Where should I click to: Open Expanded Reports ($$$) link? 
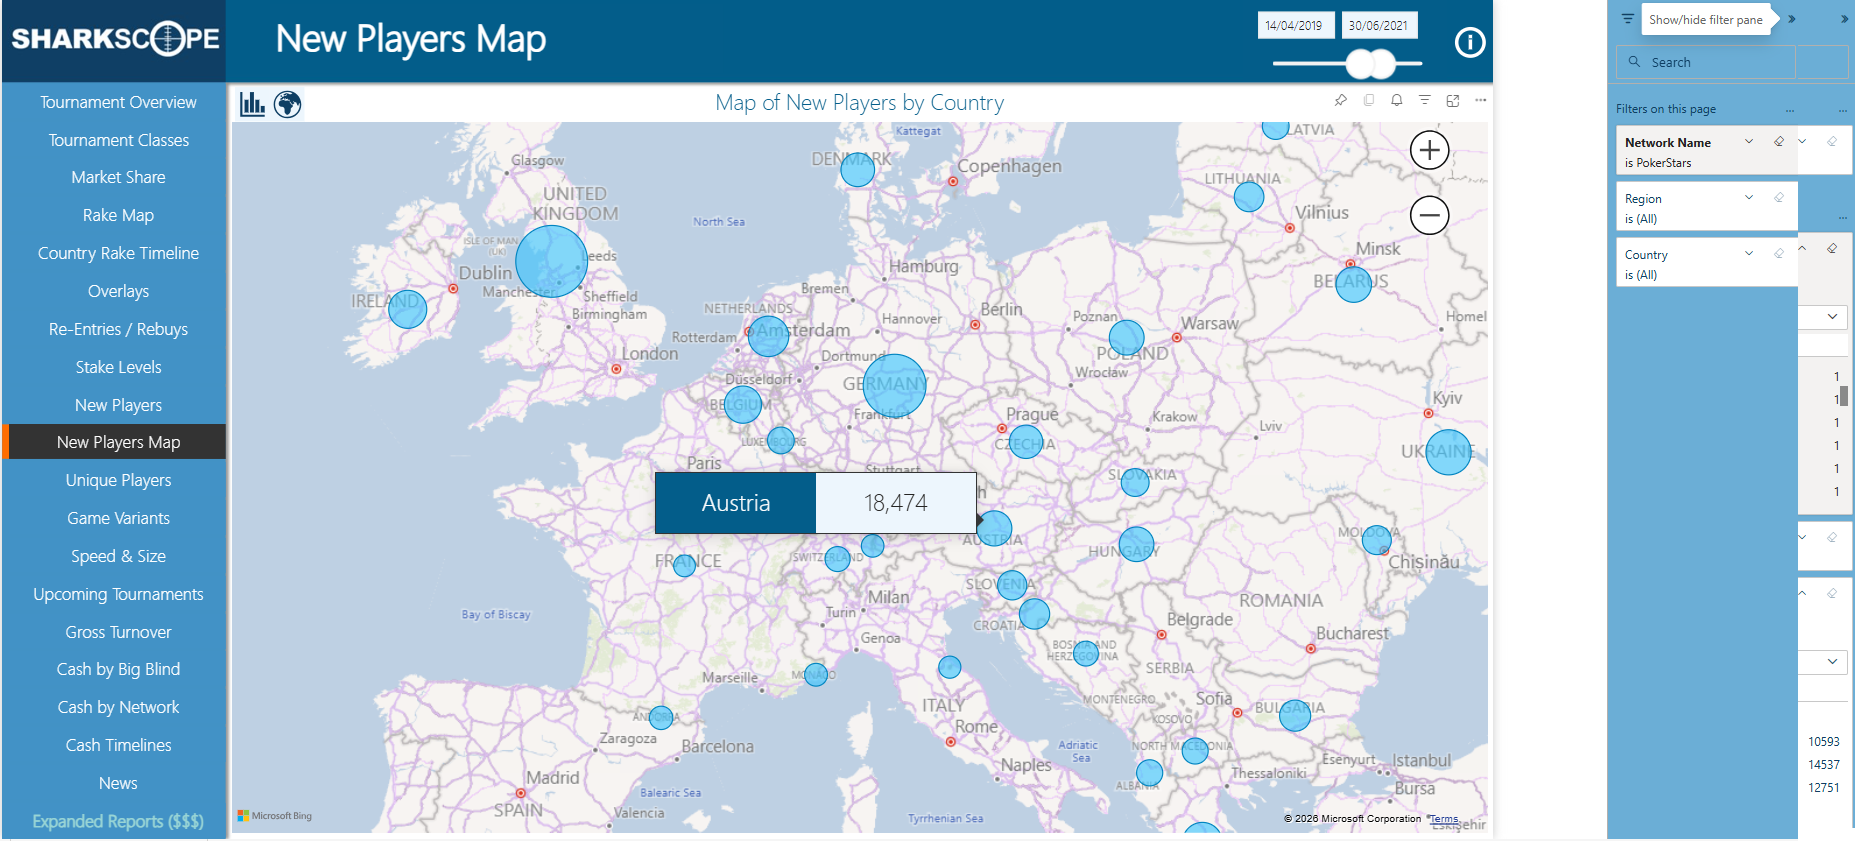point(118,821)
